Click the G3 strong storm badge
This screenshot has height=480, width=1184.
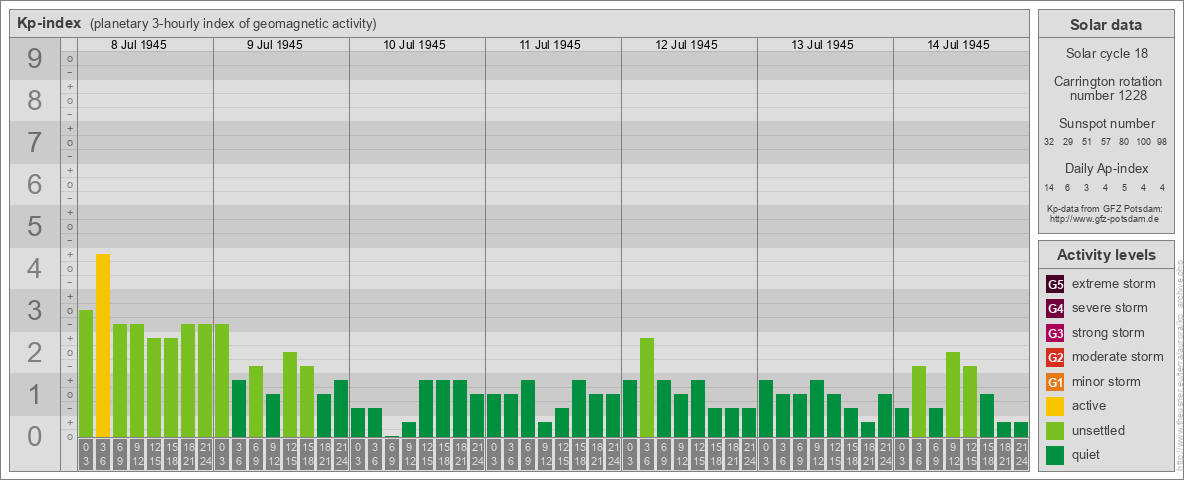click(1055, 333)
